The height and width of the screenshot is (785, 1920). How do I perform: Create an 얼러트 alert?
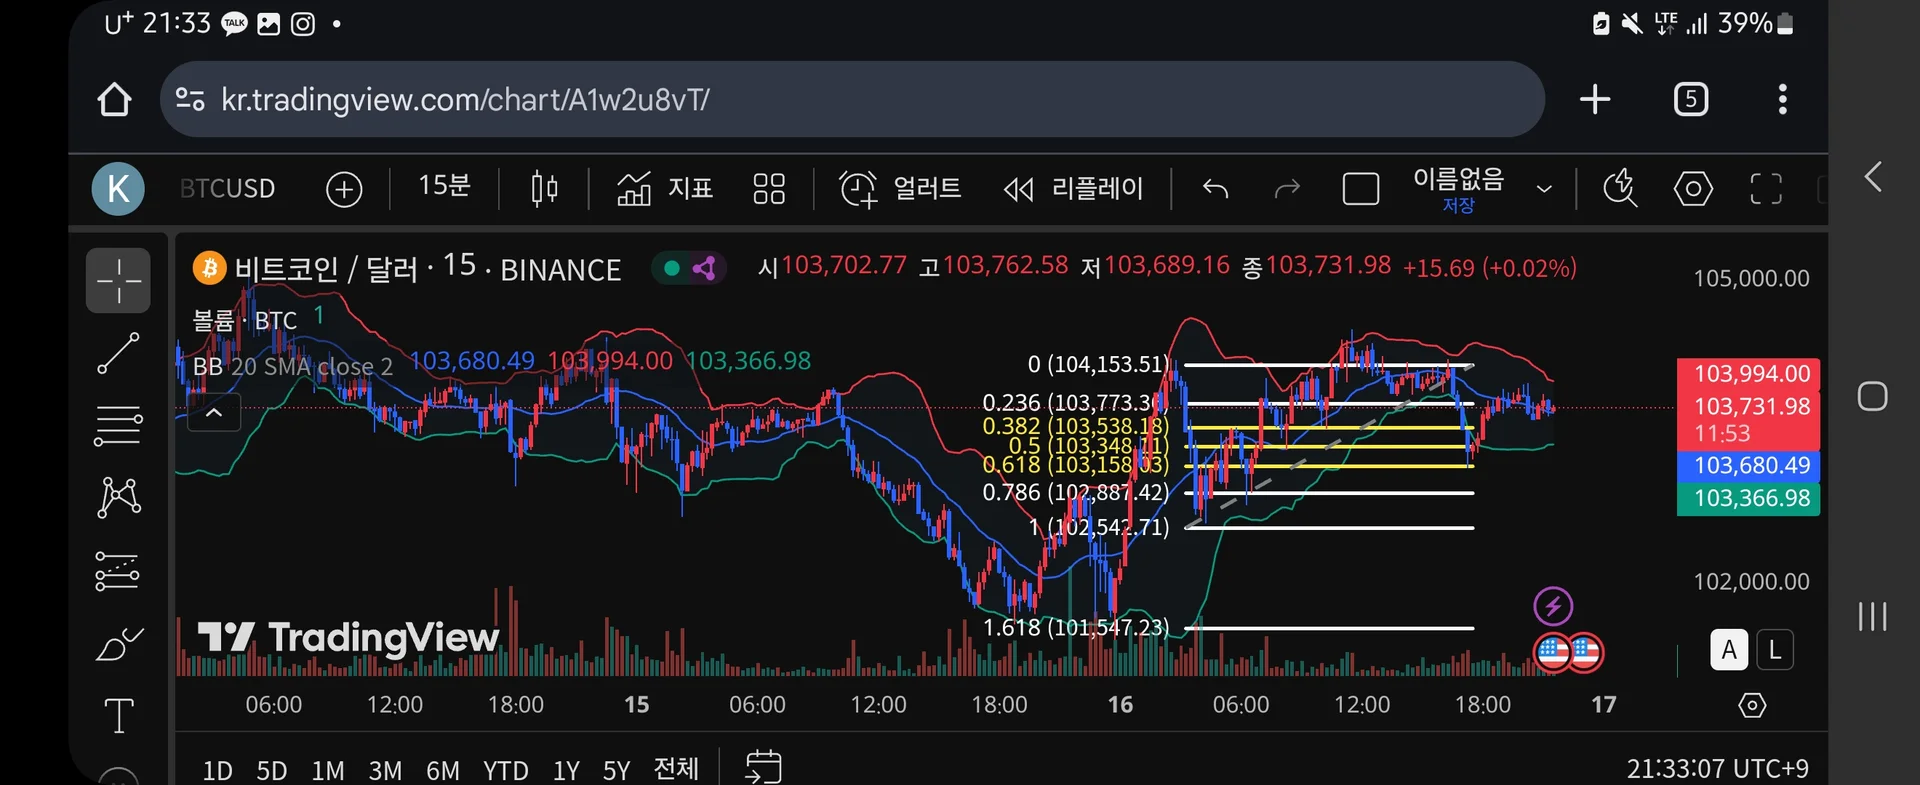coord(899,189)
